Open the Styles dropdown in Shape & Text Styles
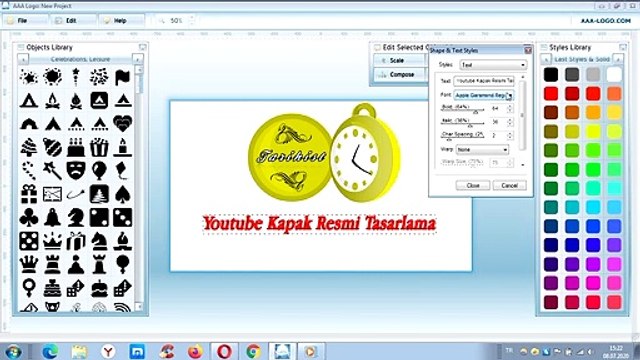Image resolution: width=640 pixels, height=360 pixels. coord(493,65)
